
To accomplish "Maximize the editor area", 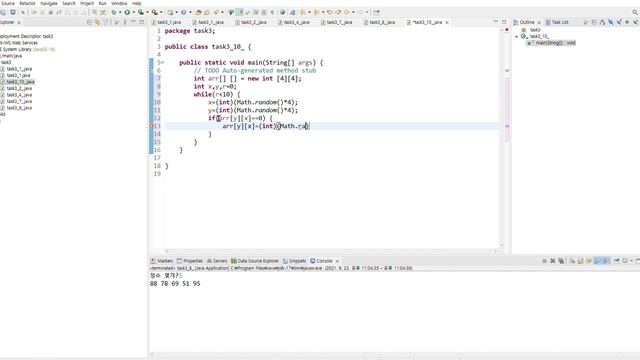I will [504, 22].
